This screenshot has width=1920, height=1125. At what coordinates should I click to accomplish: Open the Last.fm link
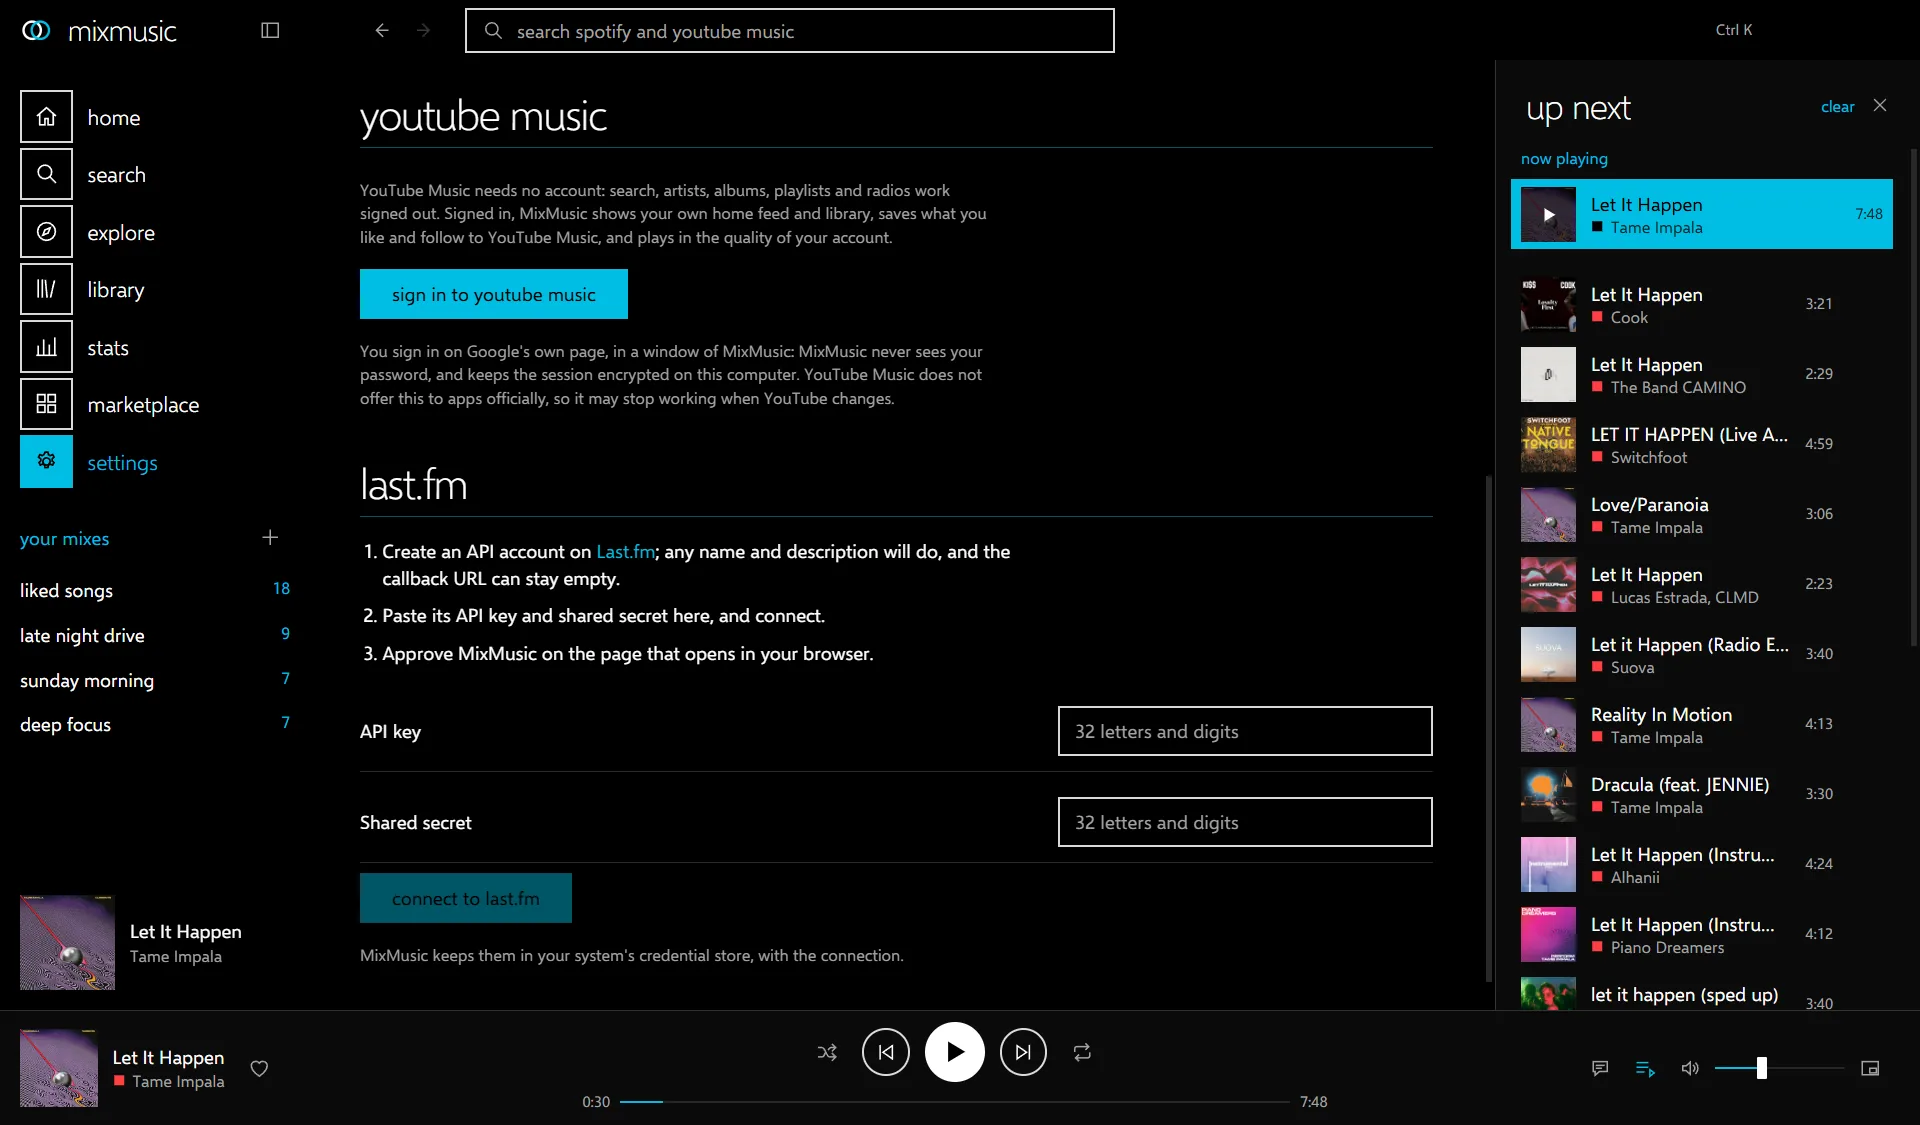coord(625,551)
